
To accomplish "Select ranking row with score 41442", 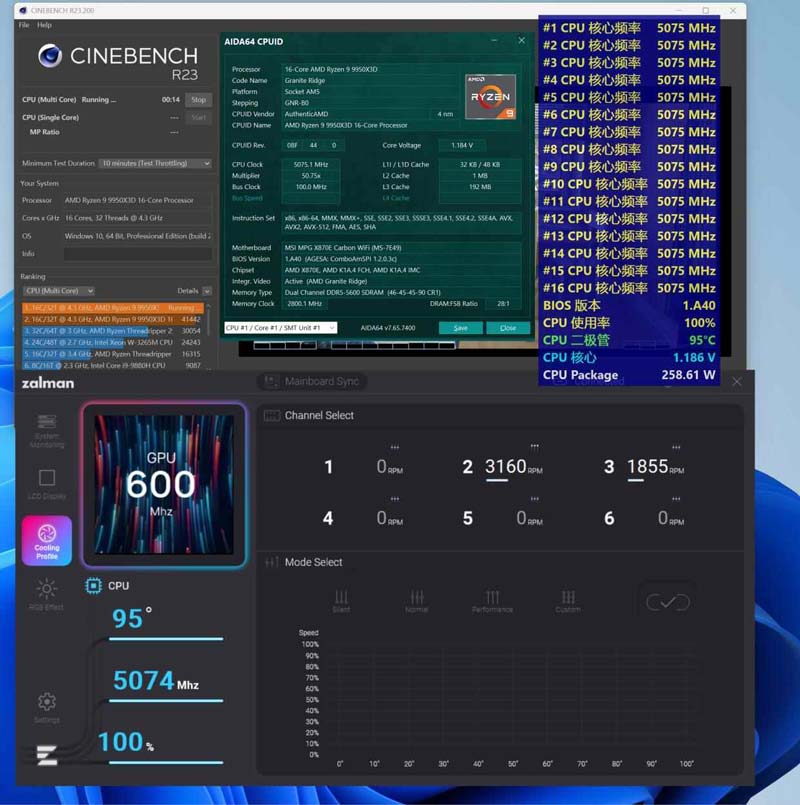I will [x=113, y=319].
